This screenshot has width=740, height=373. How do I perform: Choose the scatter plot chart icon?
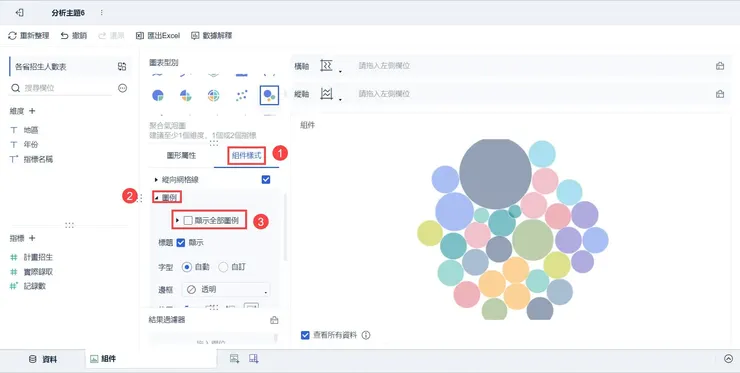(x=242, y=95)
